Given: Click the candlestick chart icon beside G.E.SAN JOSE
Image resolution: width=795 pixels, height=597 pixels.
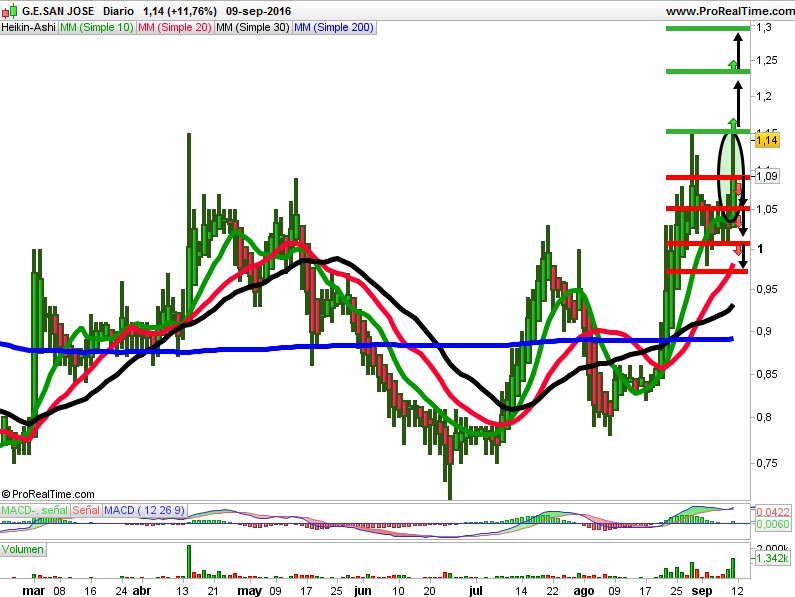Looking at the screenshot, I should 9,11.
